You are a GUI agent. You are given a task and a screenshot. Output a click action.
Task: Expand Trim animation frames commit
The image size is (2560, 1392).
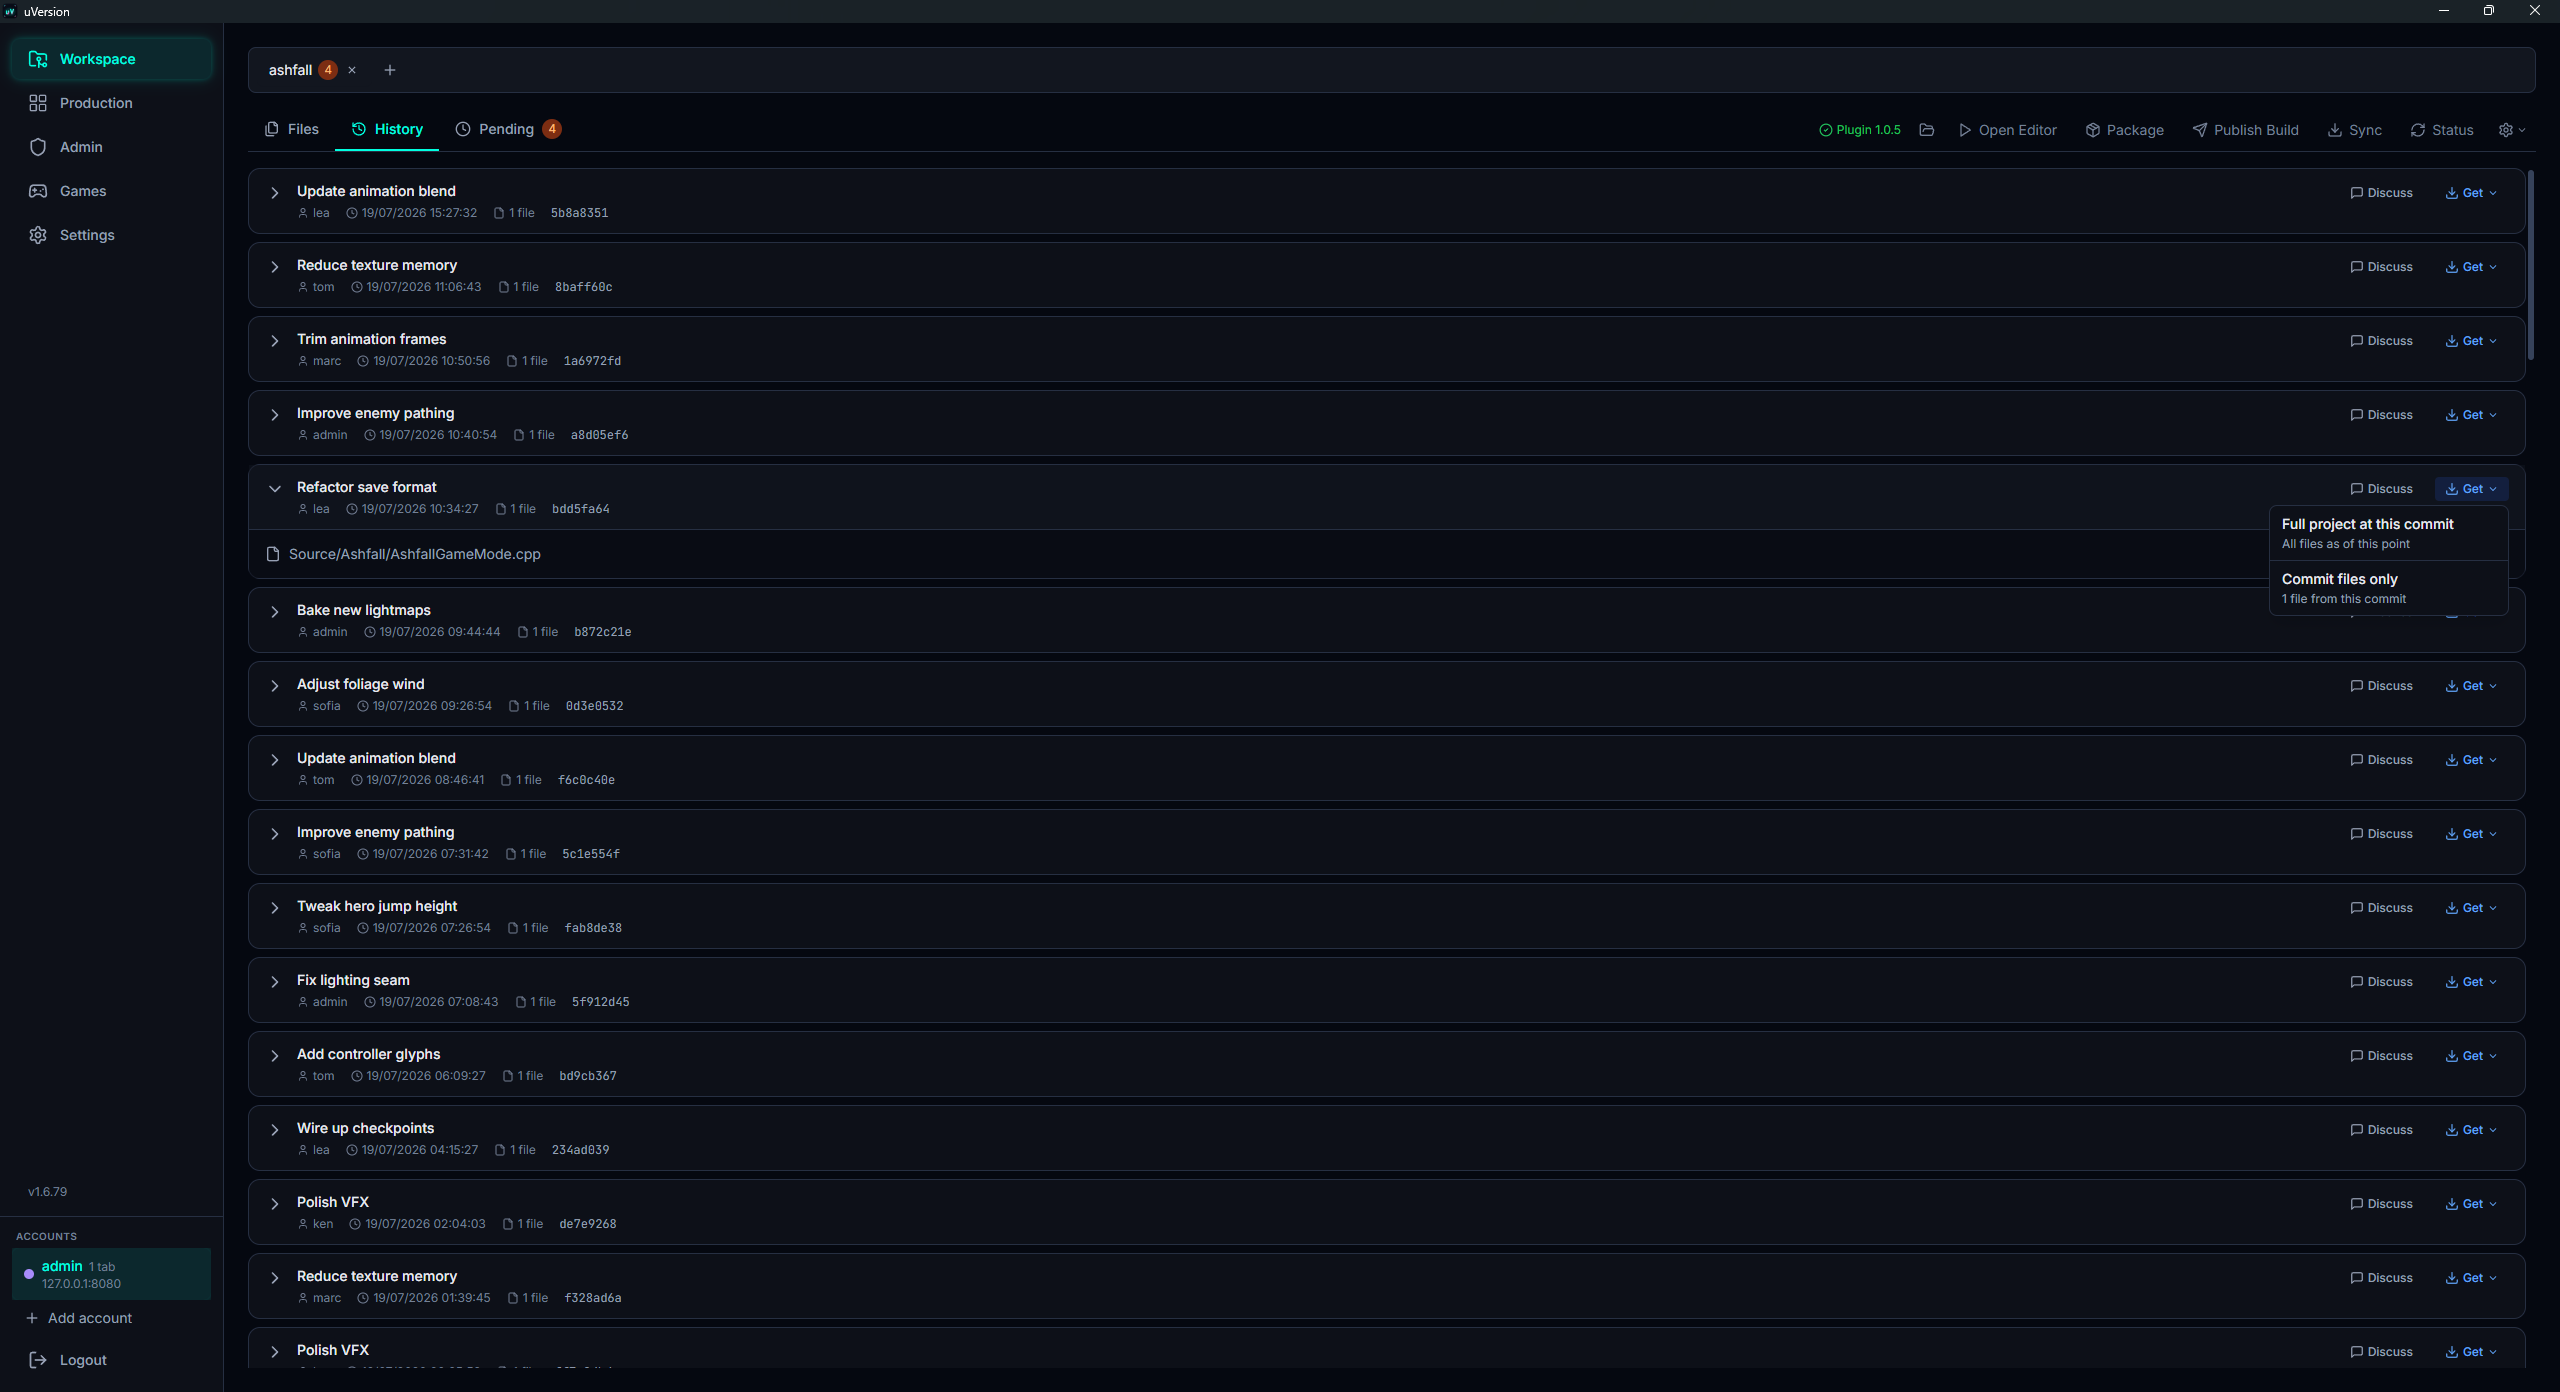275,340
